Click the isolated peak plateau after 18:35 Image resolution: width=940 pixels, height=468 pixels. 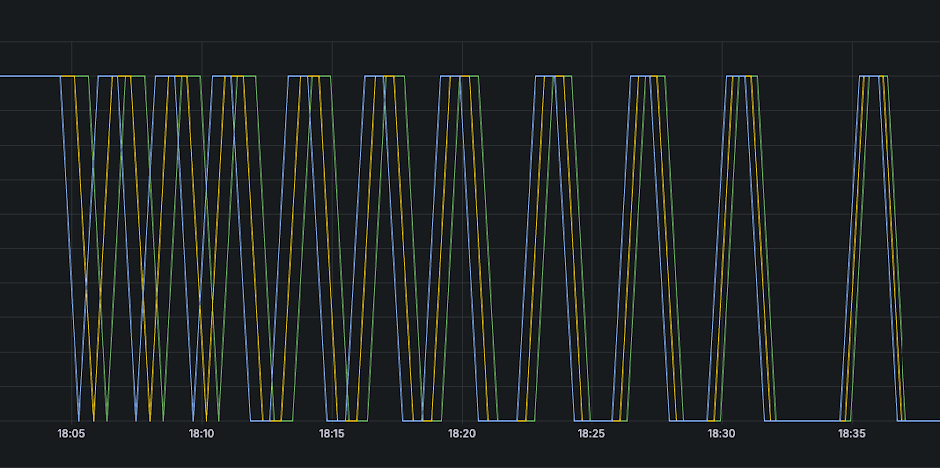873,76
